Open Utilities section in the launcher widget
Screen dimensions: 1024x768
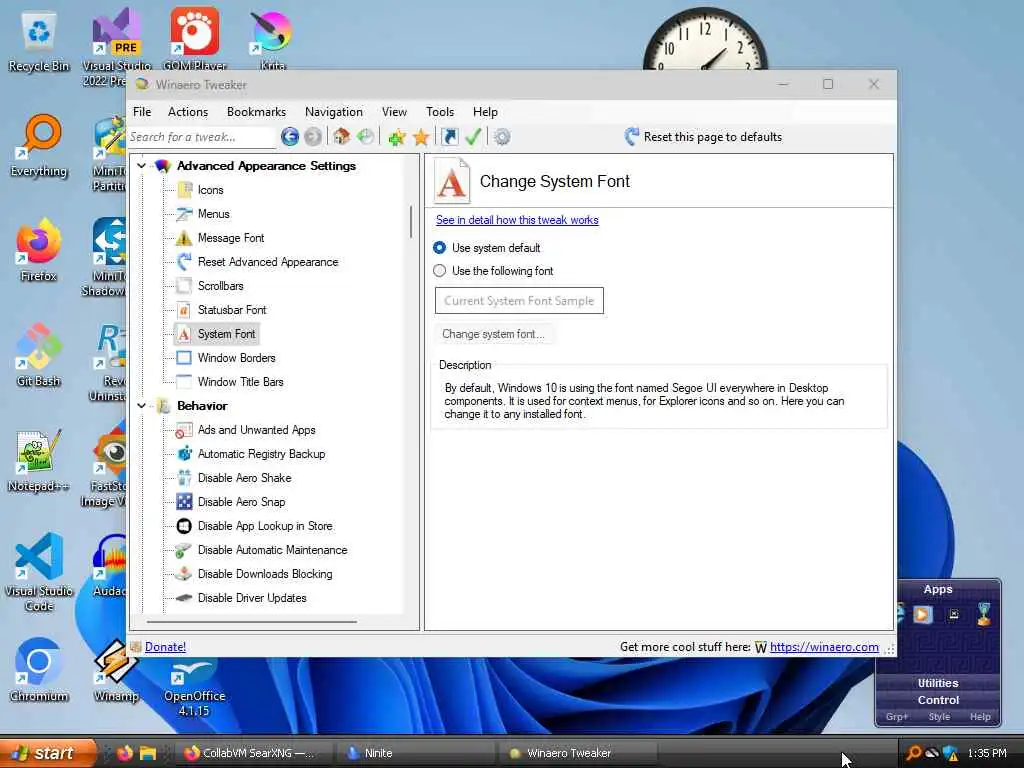tap(938, 683)
